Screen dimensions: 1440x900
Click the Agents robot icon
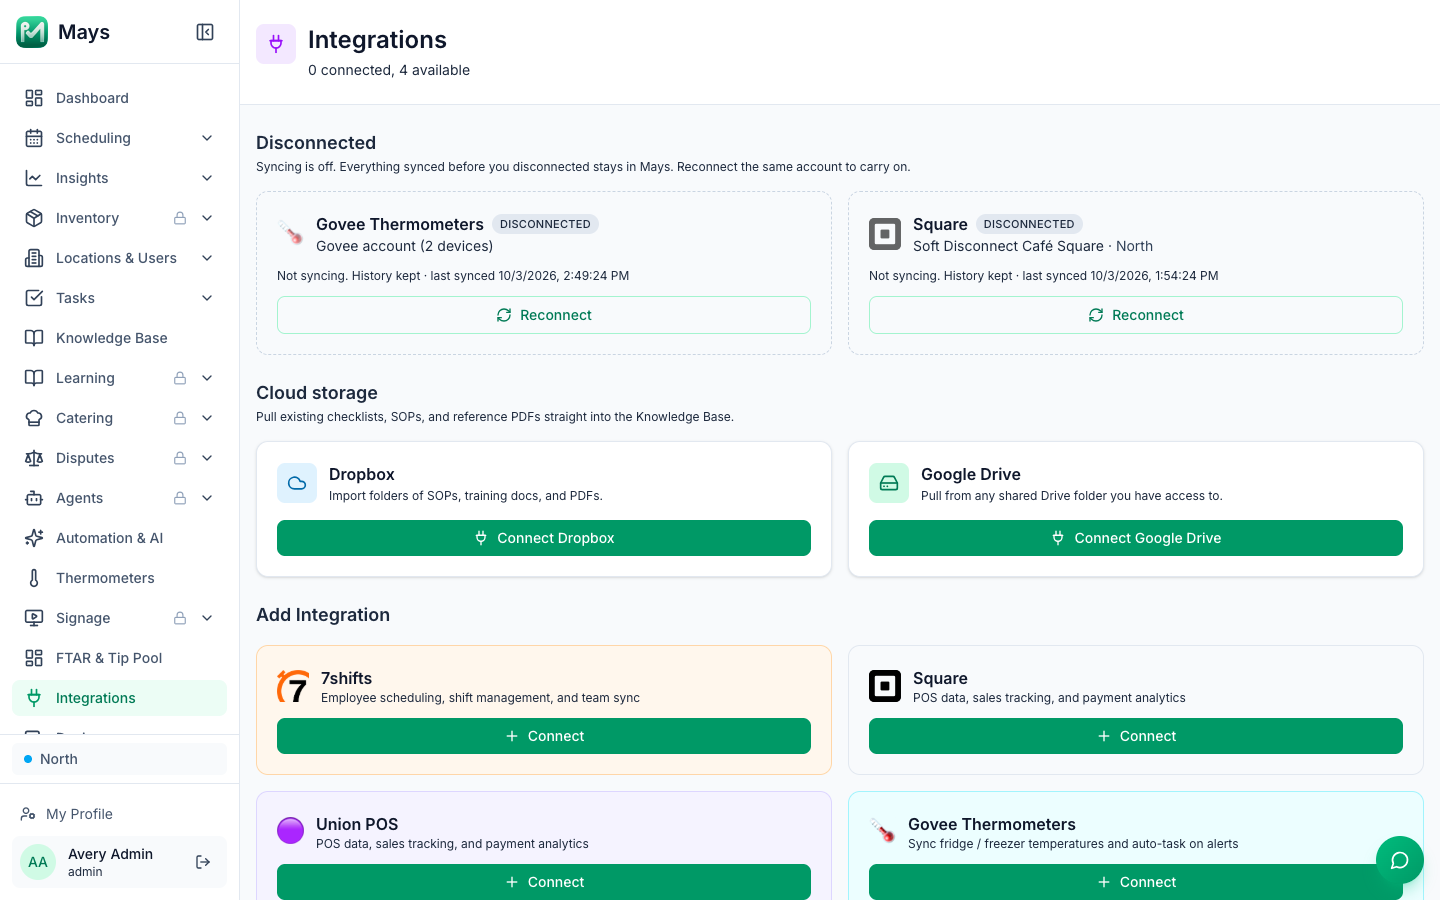click(34, 498)
